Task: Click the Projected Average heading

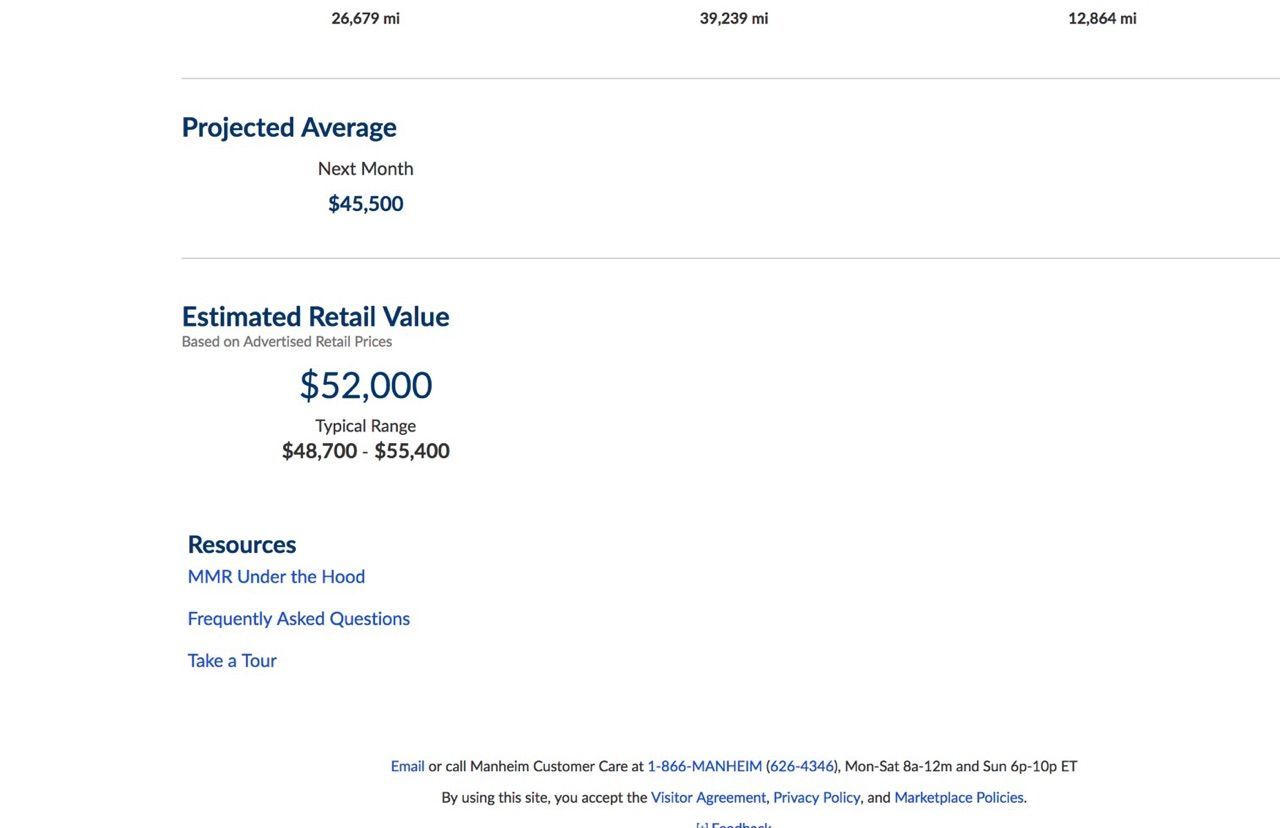Action: pos(289,128)
